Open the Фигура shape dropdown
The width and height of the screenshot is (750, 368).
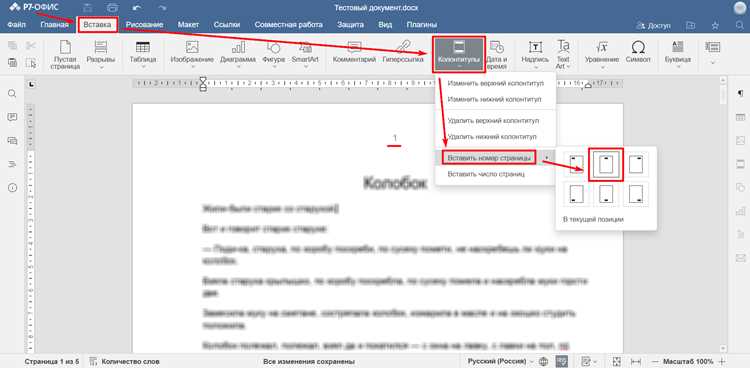pos(274,55)
